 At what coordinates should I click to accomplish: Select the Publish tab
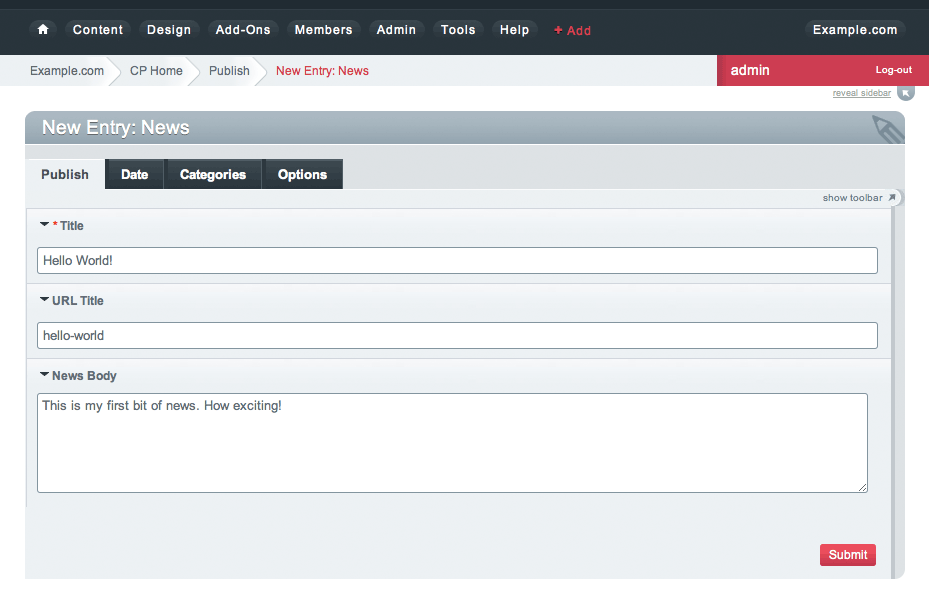64,174
